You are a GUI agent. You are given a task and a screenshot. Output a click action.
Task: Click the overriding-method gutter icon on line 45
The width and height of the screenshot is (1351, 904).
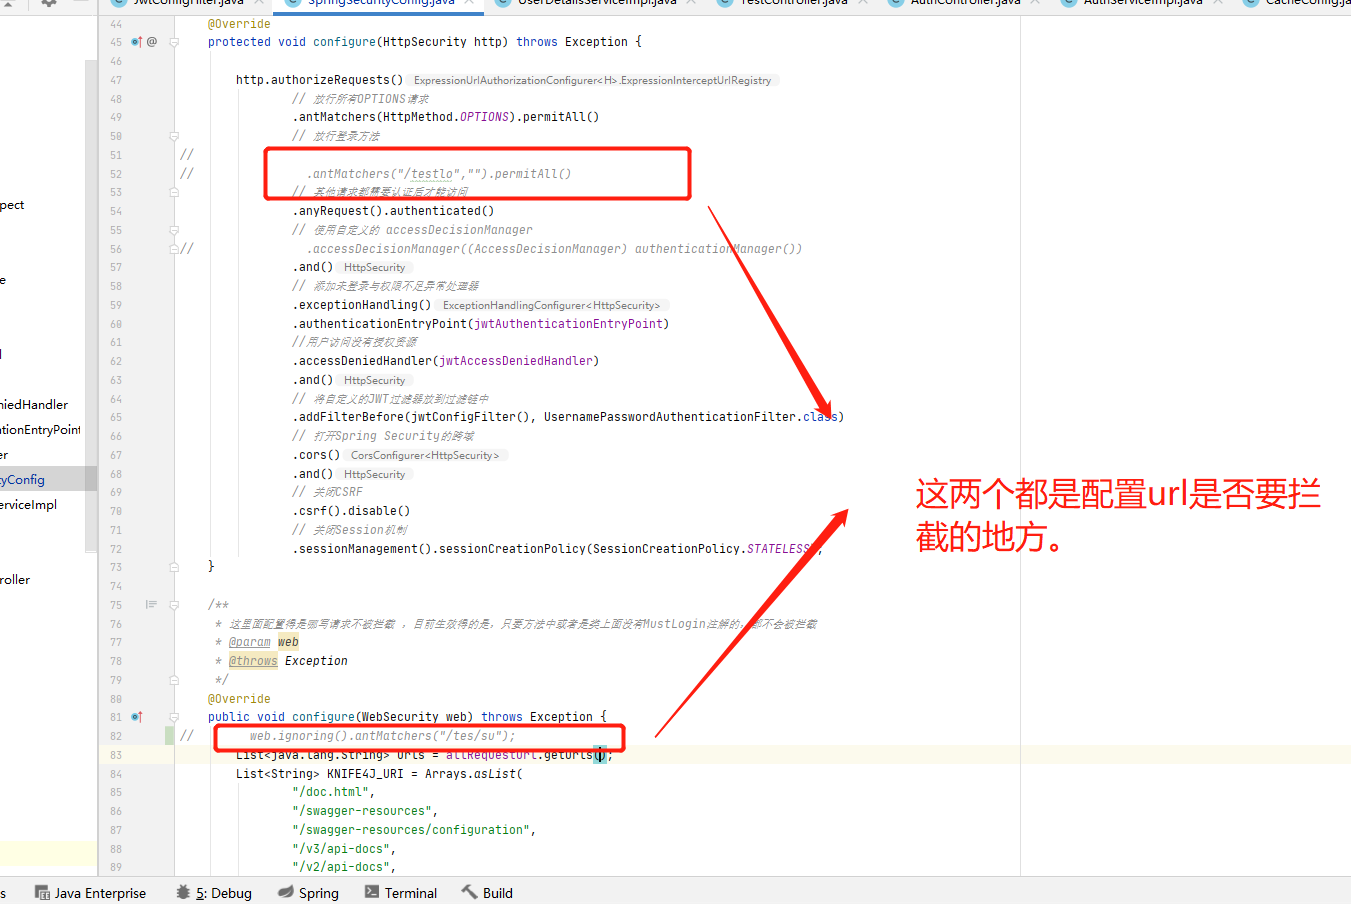(136, 42)
